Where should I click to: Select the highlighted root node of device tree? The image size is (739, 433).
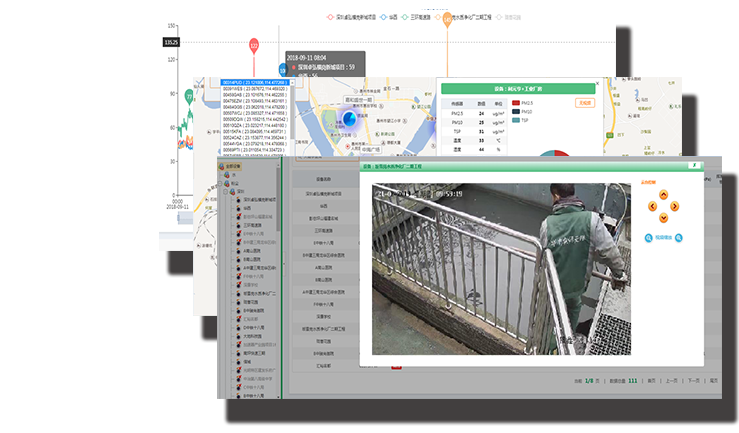click(x=230, y=166)
